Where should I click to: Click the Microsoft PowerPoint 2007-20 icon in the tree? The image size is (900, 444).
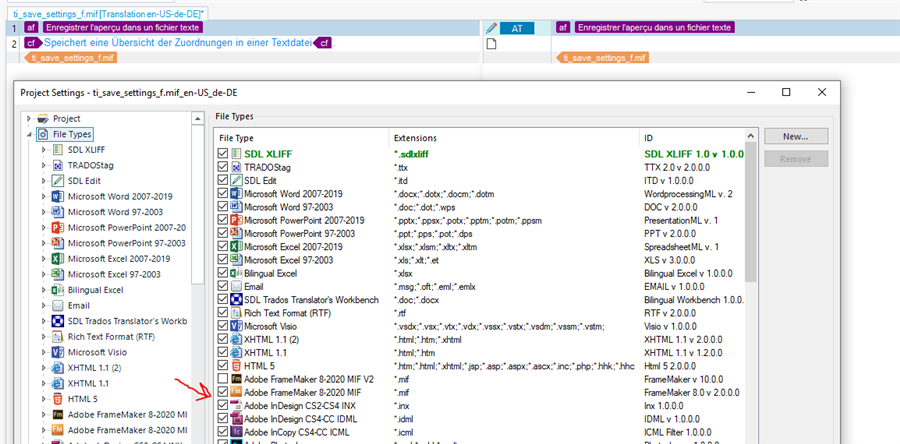coord(57,228)
